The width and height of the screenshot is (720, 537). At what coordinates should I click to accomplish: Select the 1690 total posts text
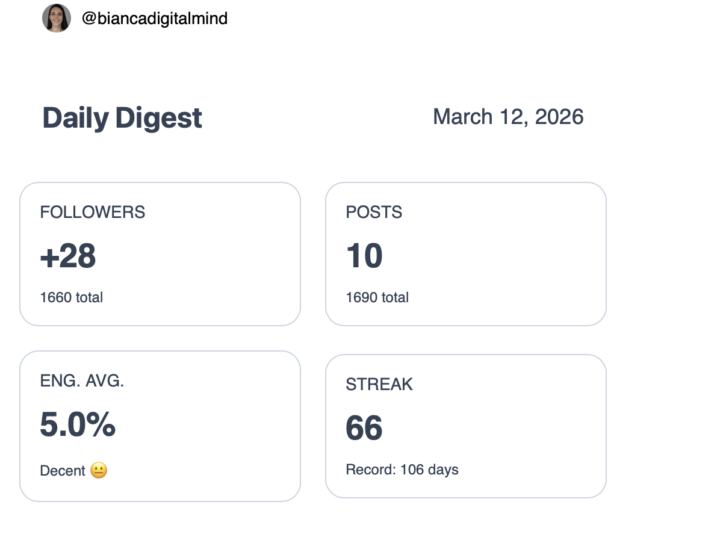tap(377, 297)
